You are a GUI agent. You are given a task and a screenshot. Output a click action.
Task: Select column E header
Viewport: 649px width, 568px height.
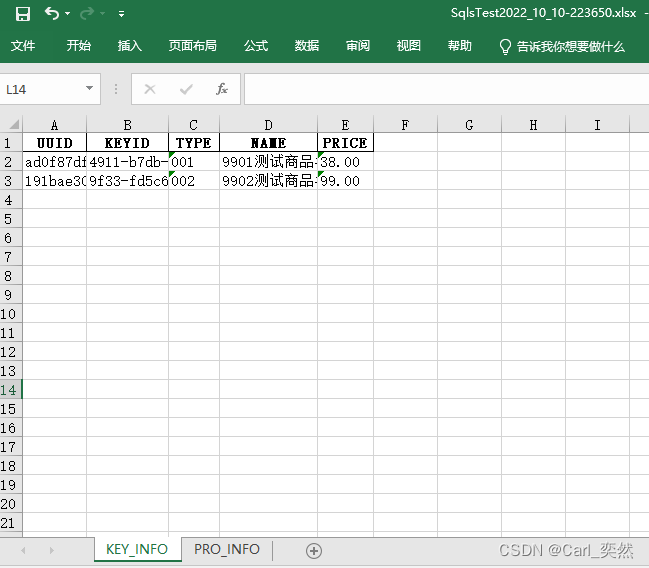346,125
